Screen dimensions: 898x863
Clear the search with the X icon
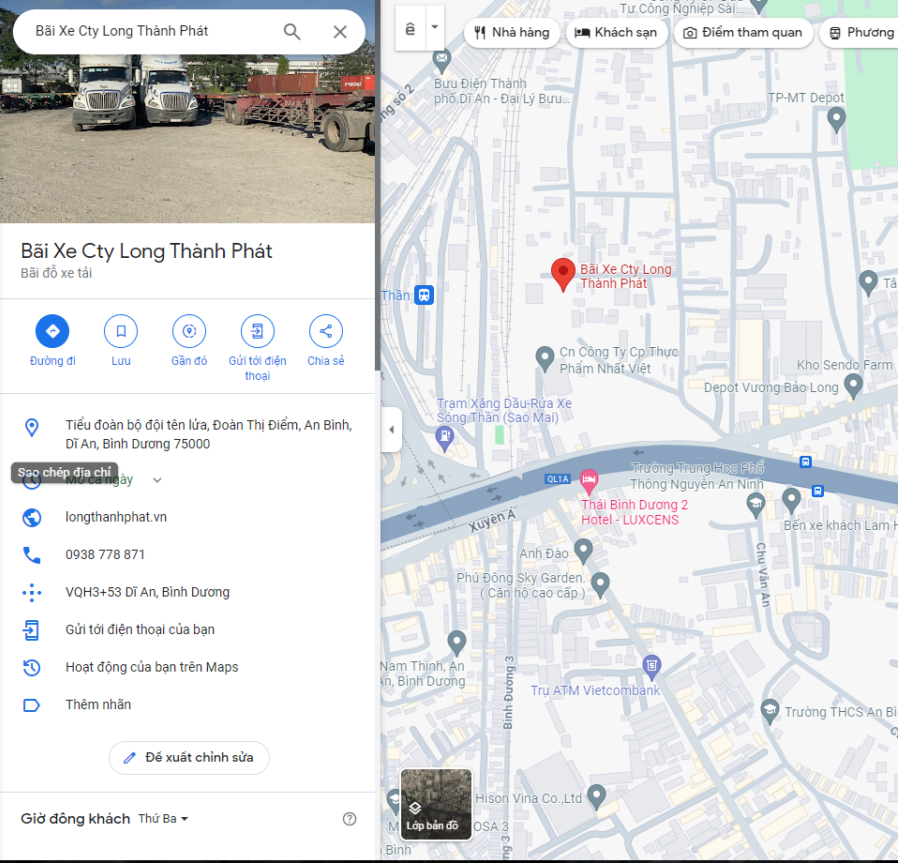[340, 32]
